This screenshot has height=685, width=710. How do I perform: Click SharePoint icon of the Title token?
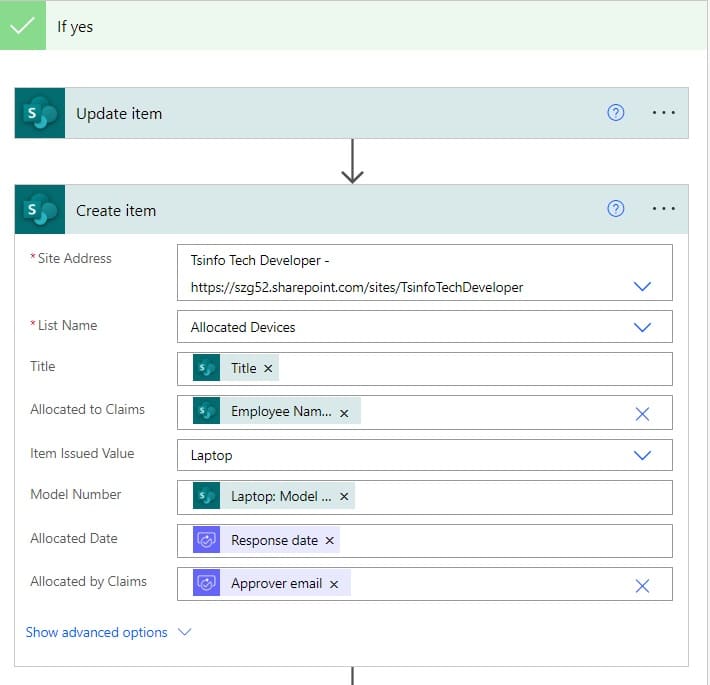pos(206,368)
